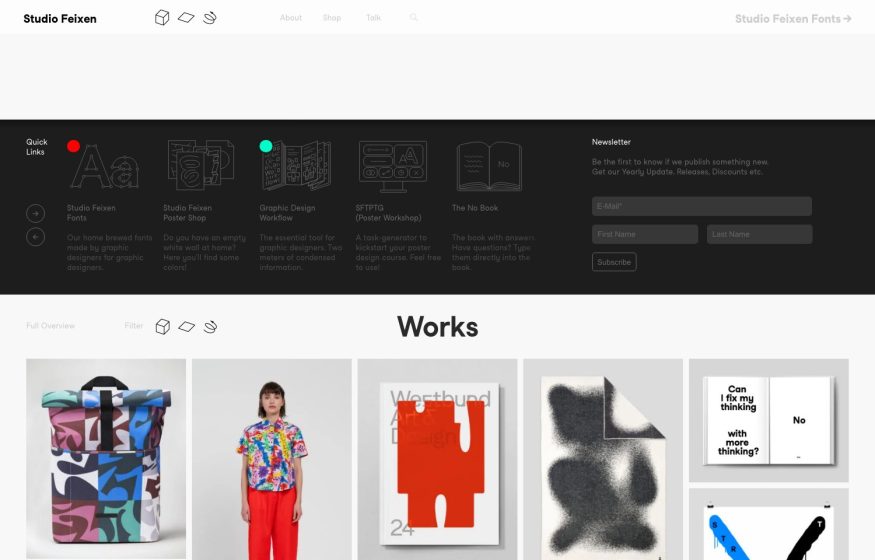Image resolution: width=875 pixels, height=560 pixels.
Task: Click the Quick Links previous arrow circle
Action: click(x=36, y=237)
